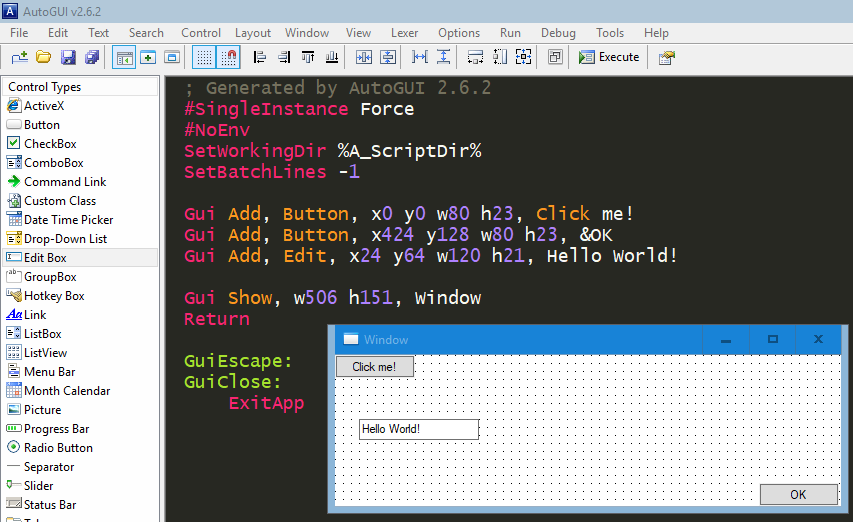Select Month Calendar control type
This screenshot has width=853, height=522.
81,391
